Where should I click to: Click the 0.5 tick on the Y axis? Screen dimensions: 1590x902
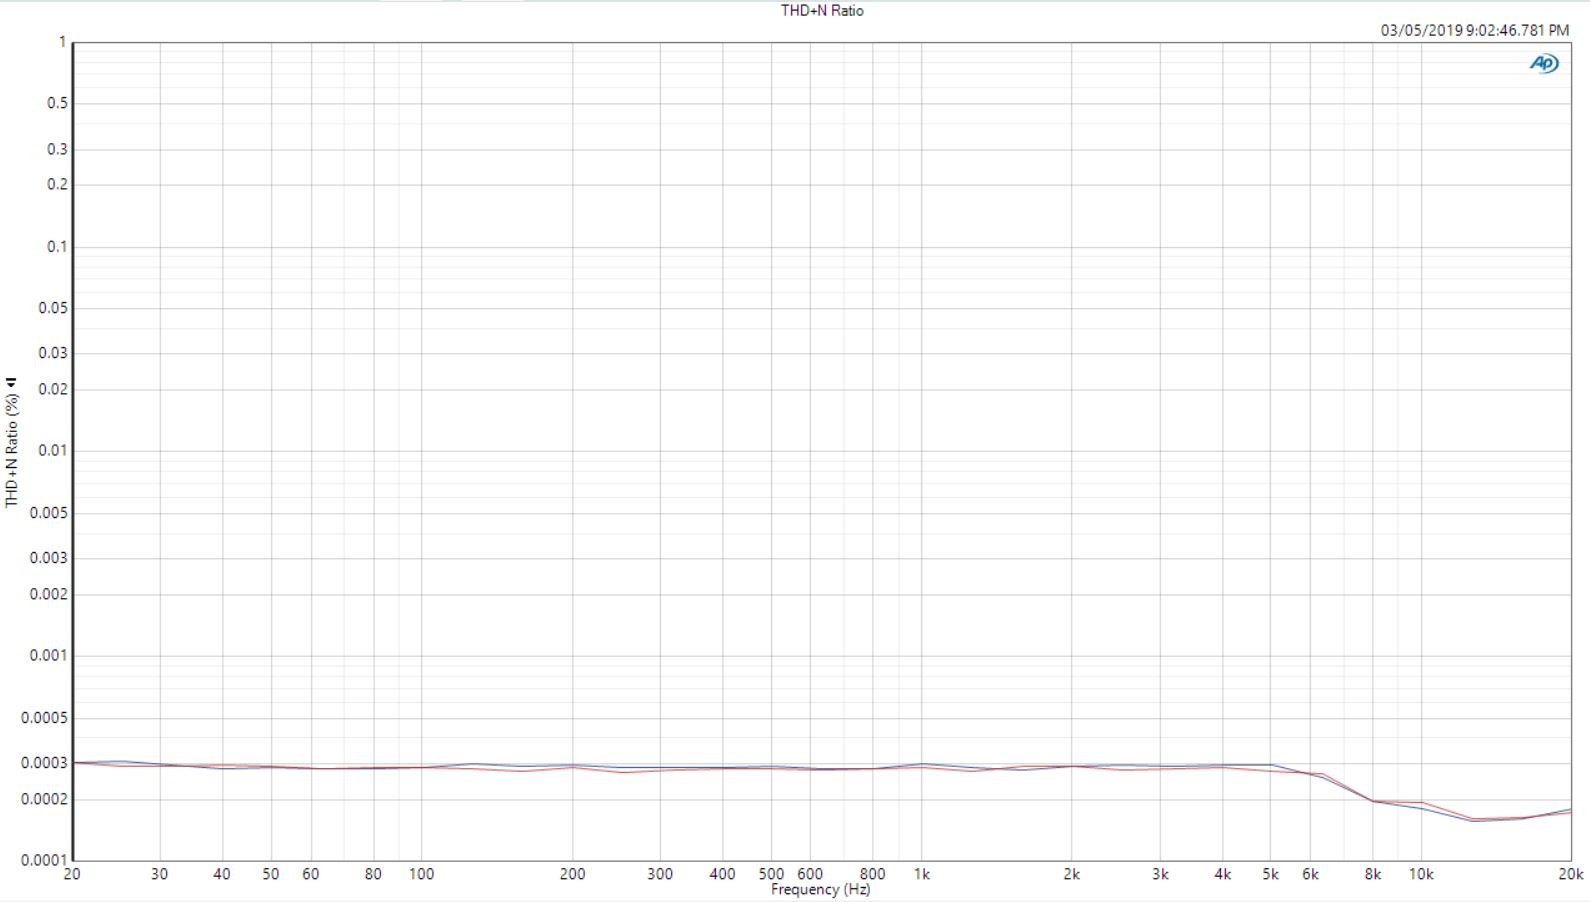click(x=57, y=103)
